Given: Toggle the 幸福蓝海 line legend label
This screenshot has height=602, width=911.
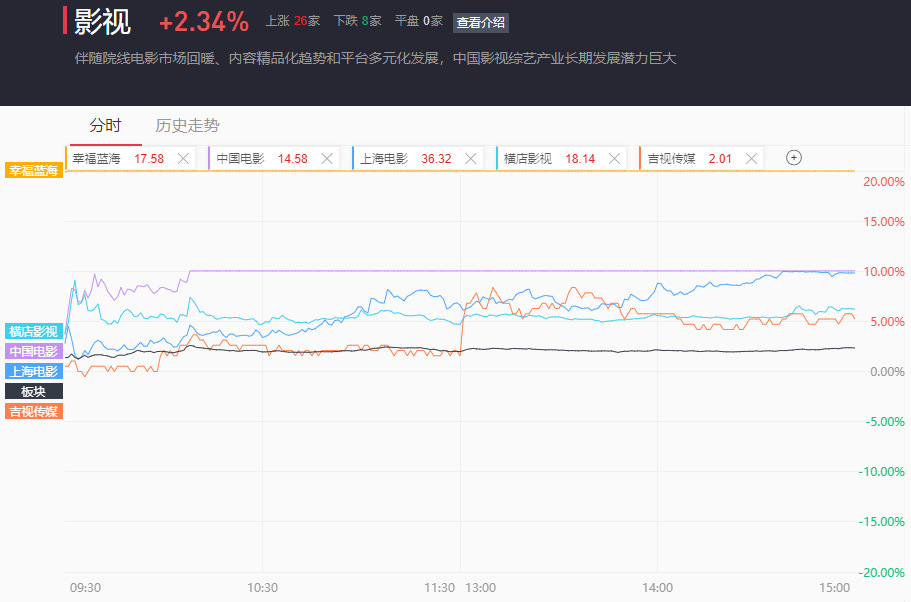Looking at the screenshot, I should (34, 170).
